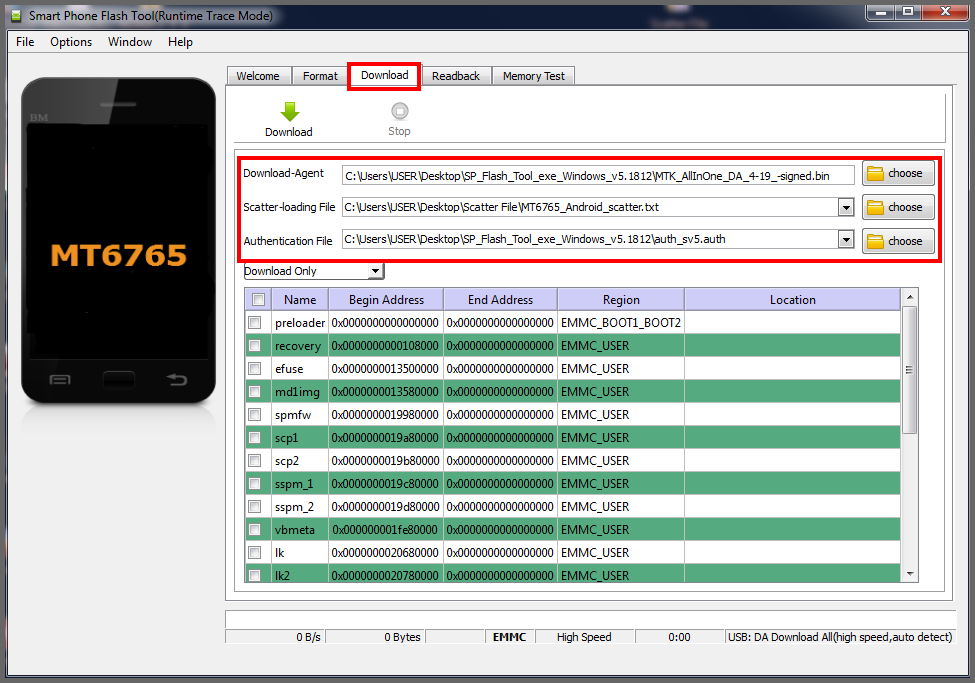975x683 pixels.
Task: Enable the preloader partition checkbox
Action: click(255, 323)
